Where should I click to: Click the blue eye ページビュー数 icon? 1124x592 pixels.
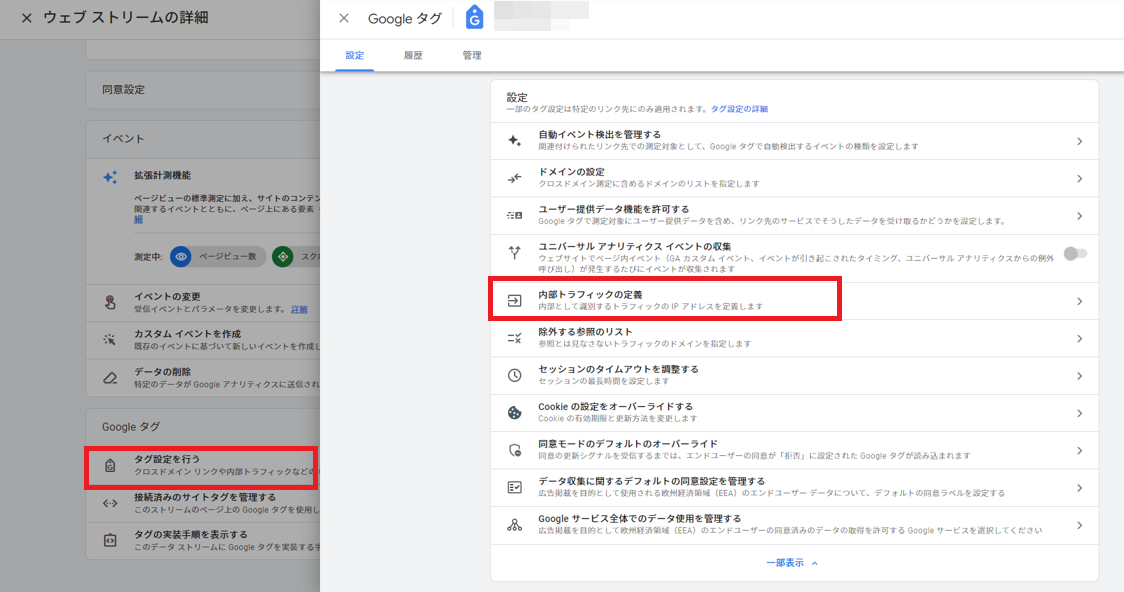click(181, 256)
